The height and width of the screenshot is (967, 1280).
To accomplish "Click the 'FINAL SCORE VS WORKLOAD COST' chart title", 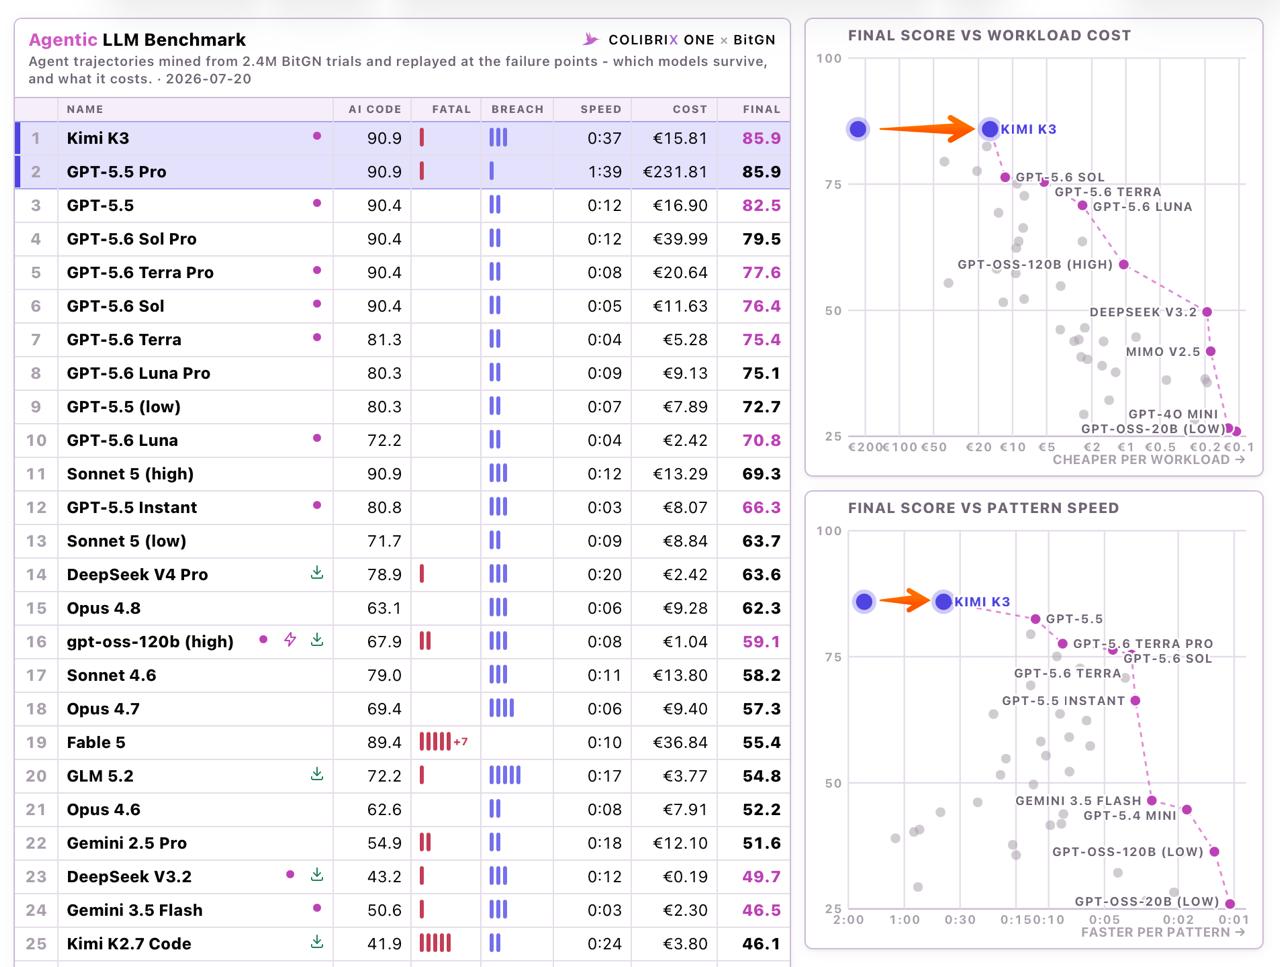I will click(989, 35).
